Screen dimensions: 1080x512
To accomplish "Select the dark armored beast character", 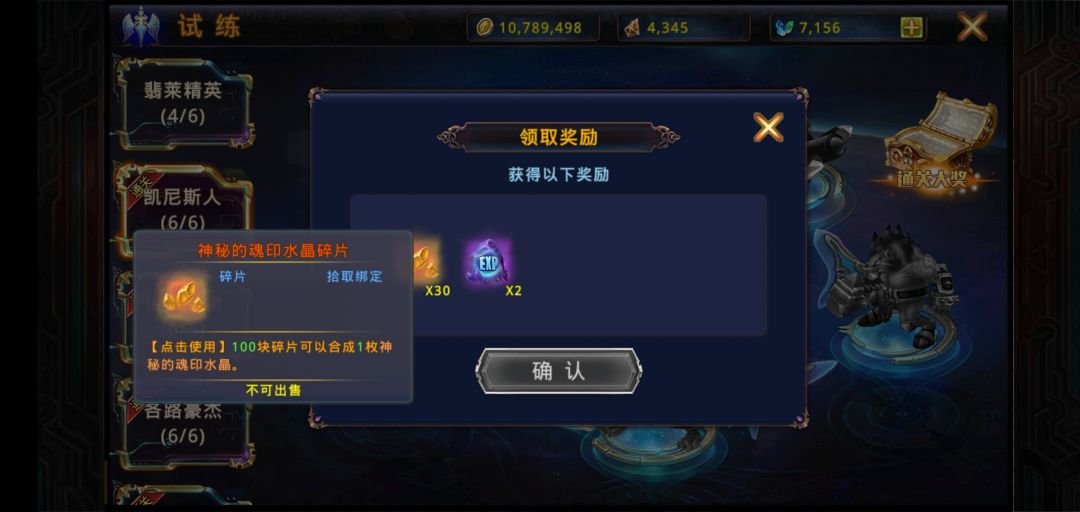I will 893,286.
